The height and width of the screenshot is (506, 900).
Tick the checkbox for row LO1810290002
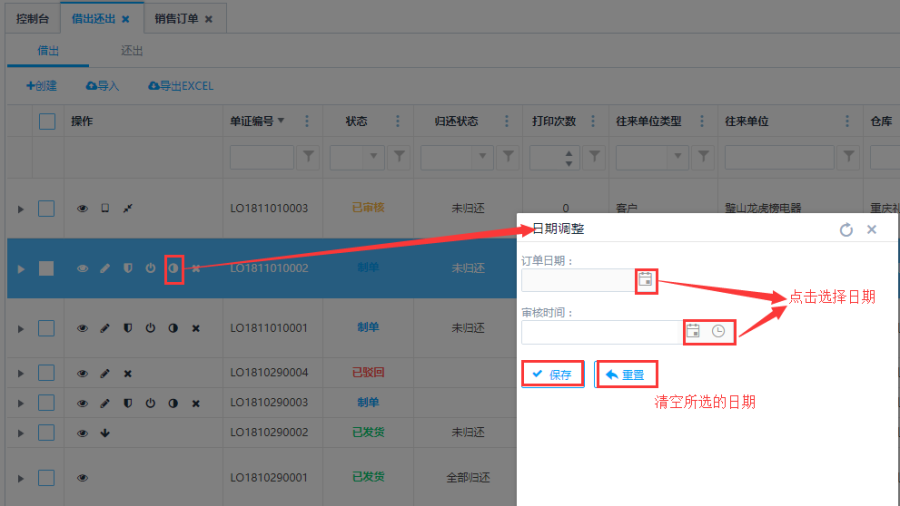tap(47, 433)
